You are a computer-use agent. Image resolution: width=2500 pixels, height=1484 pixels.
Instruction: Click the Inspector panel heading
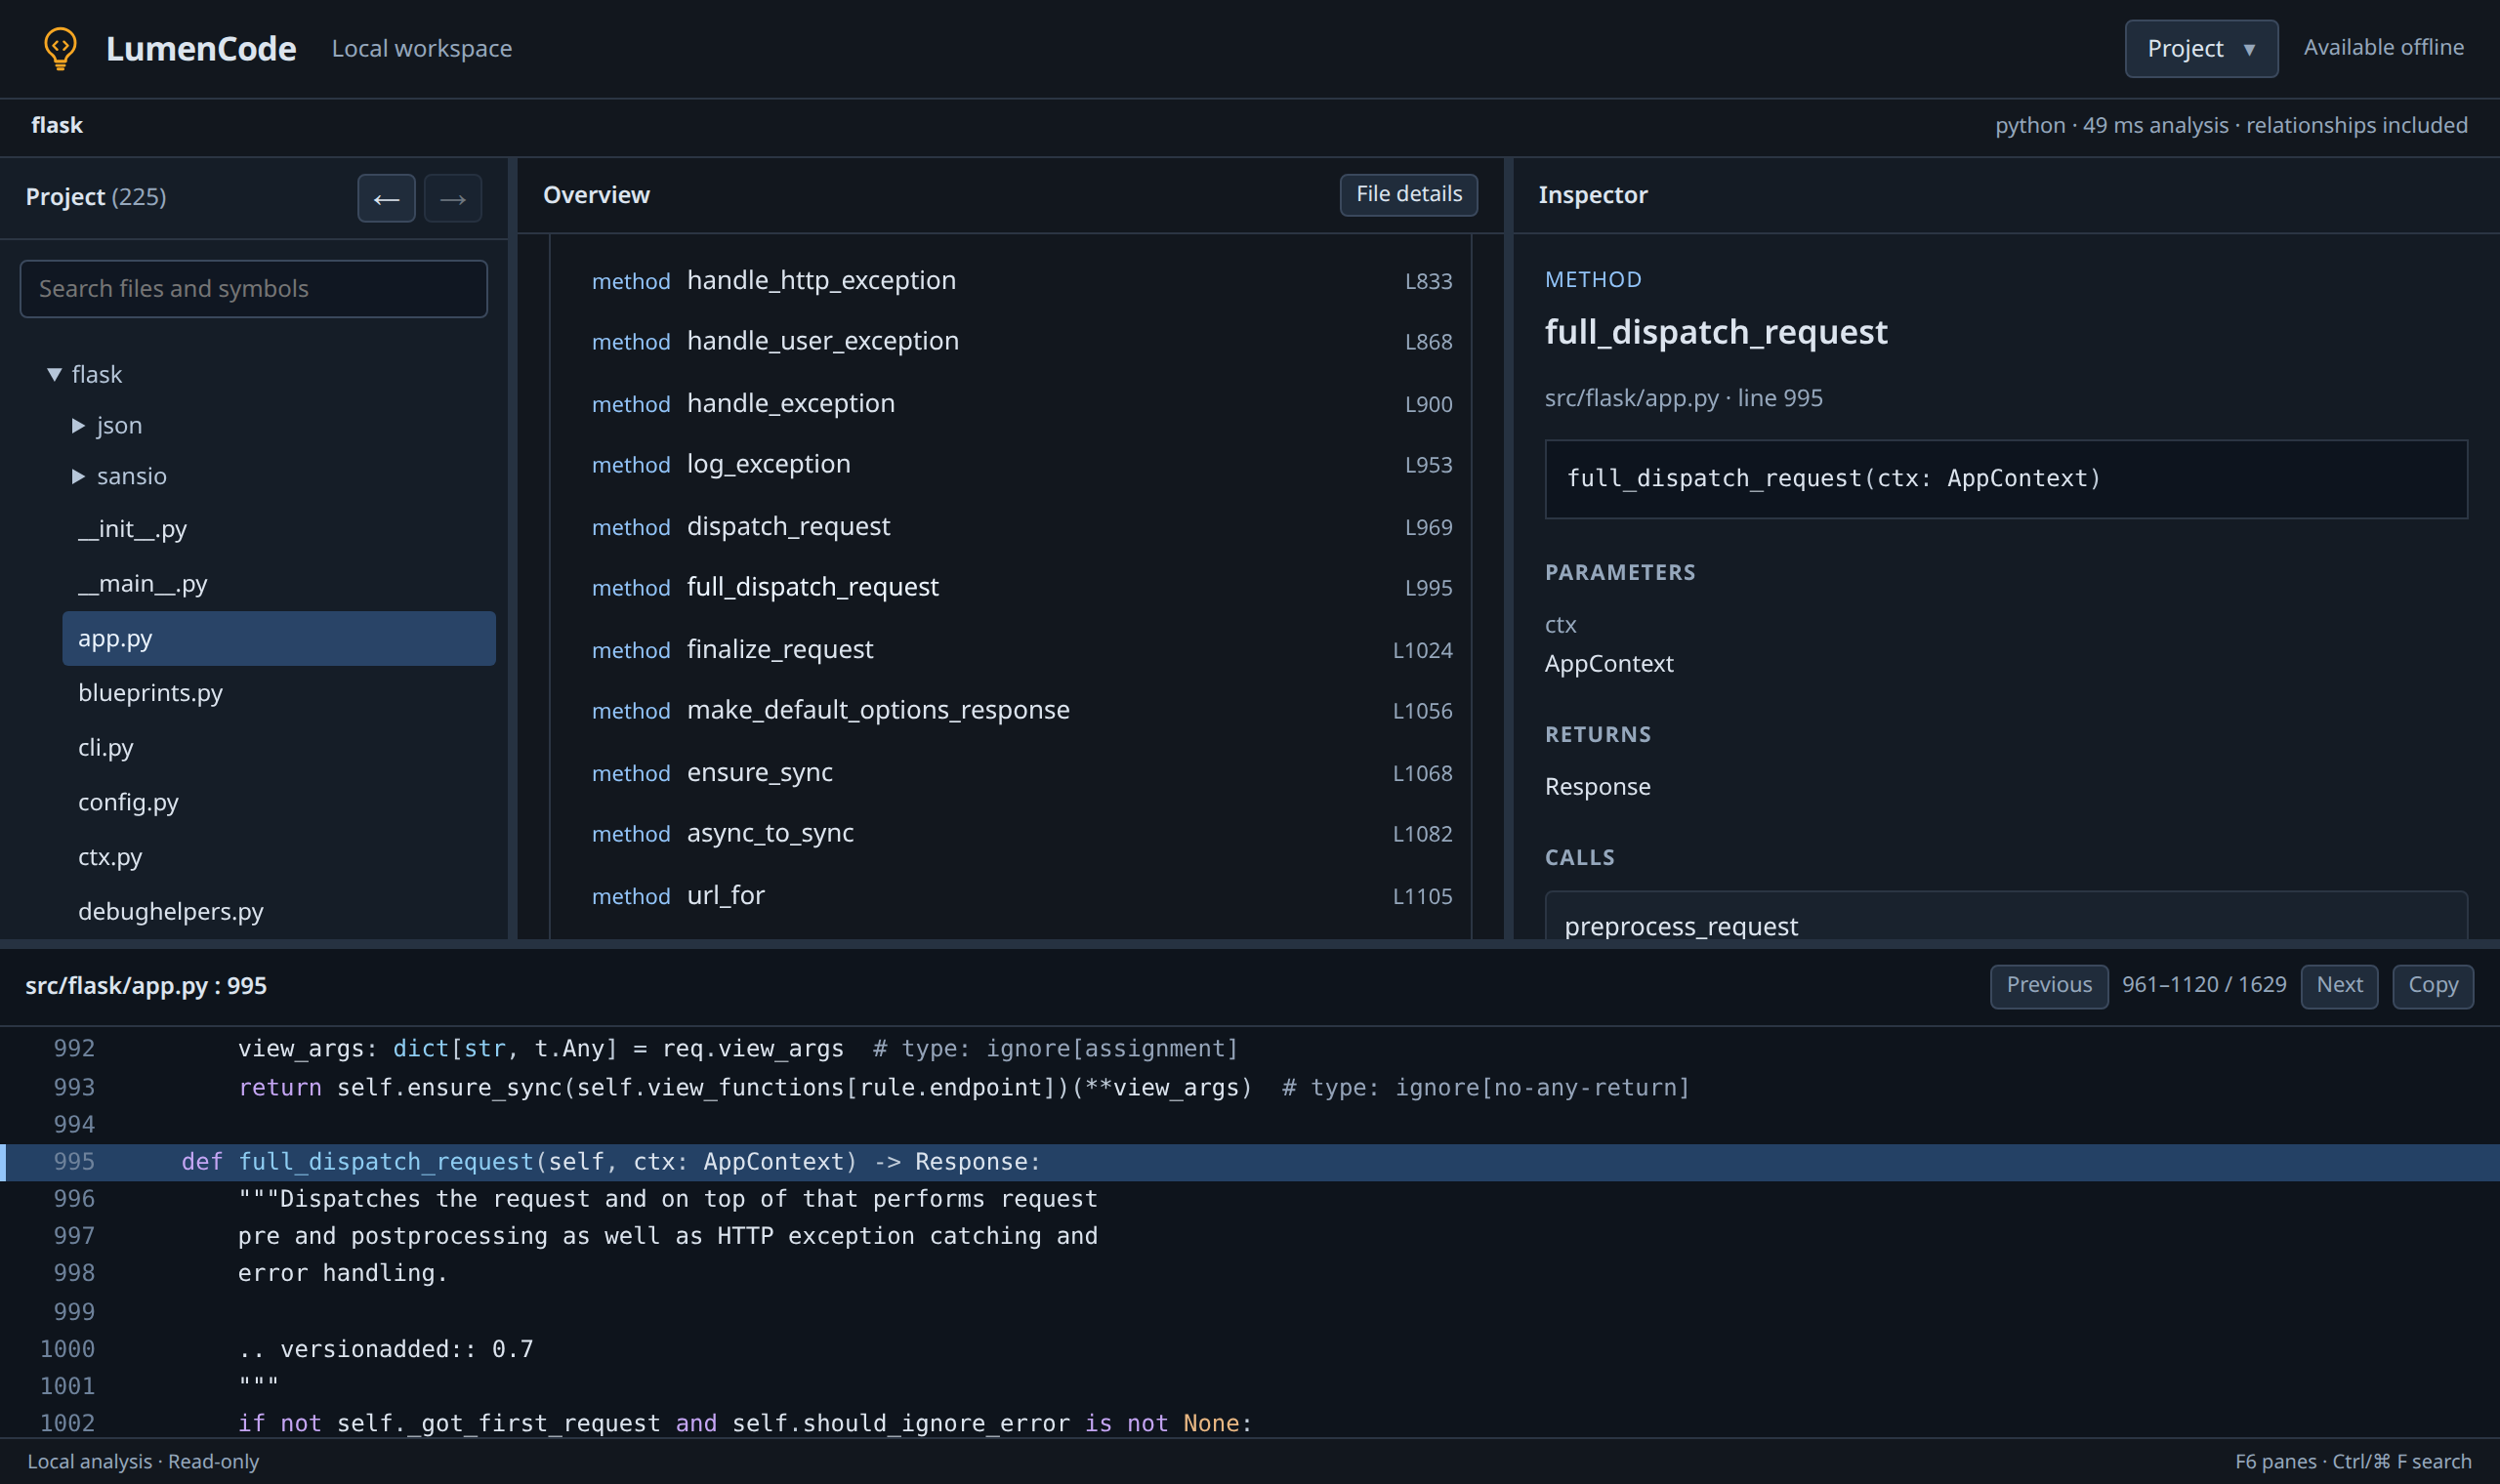click(1592, 195)
